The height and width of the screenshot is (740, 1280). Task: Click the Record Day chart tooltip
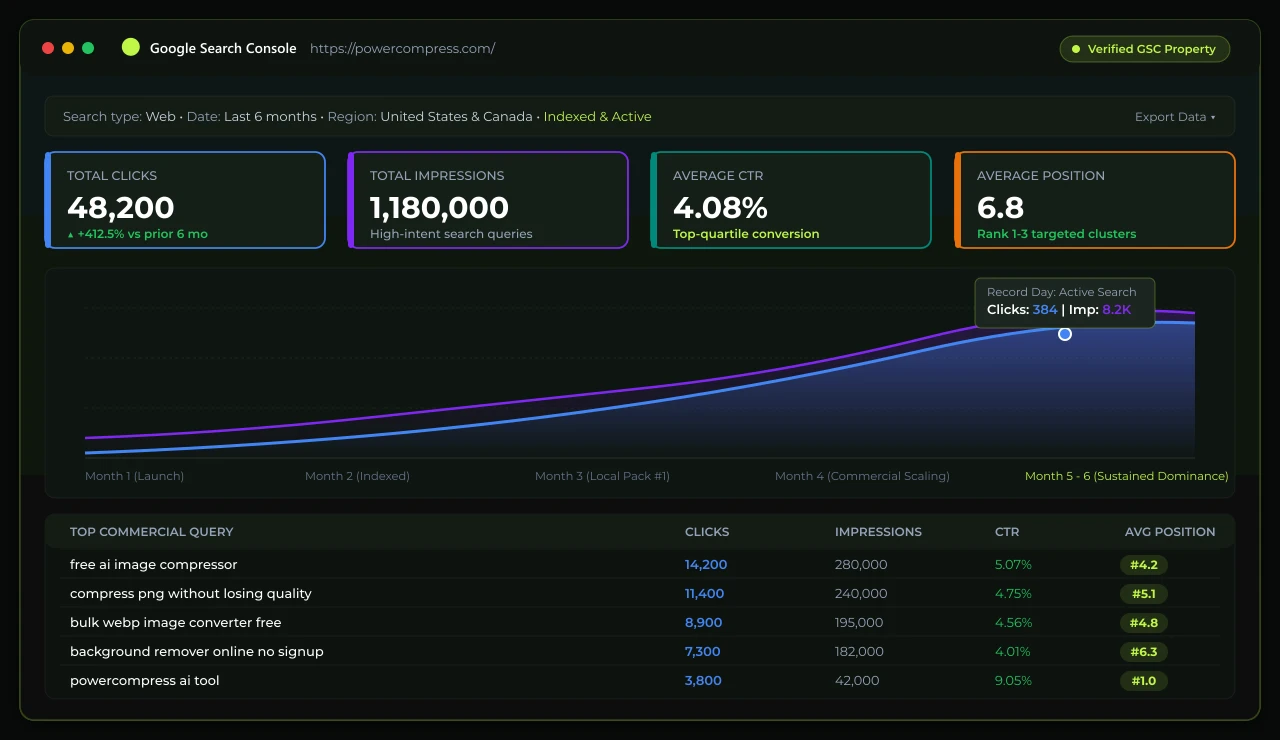pyautogui.click(x=1065, y=302)
